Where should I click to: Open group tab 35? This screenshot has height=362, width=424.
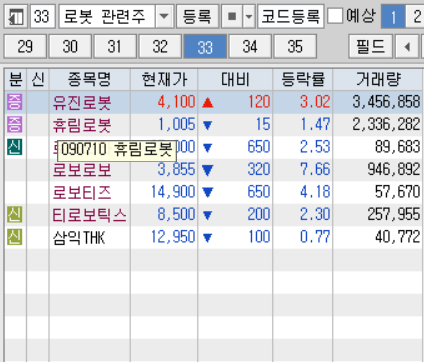[x=295, y=46]
